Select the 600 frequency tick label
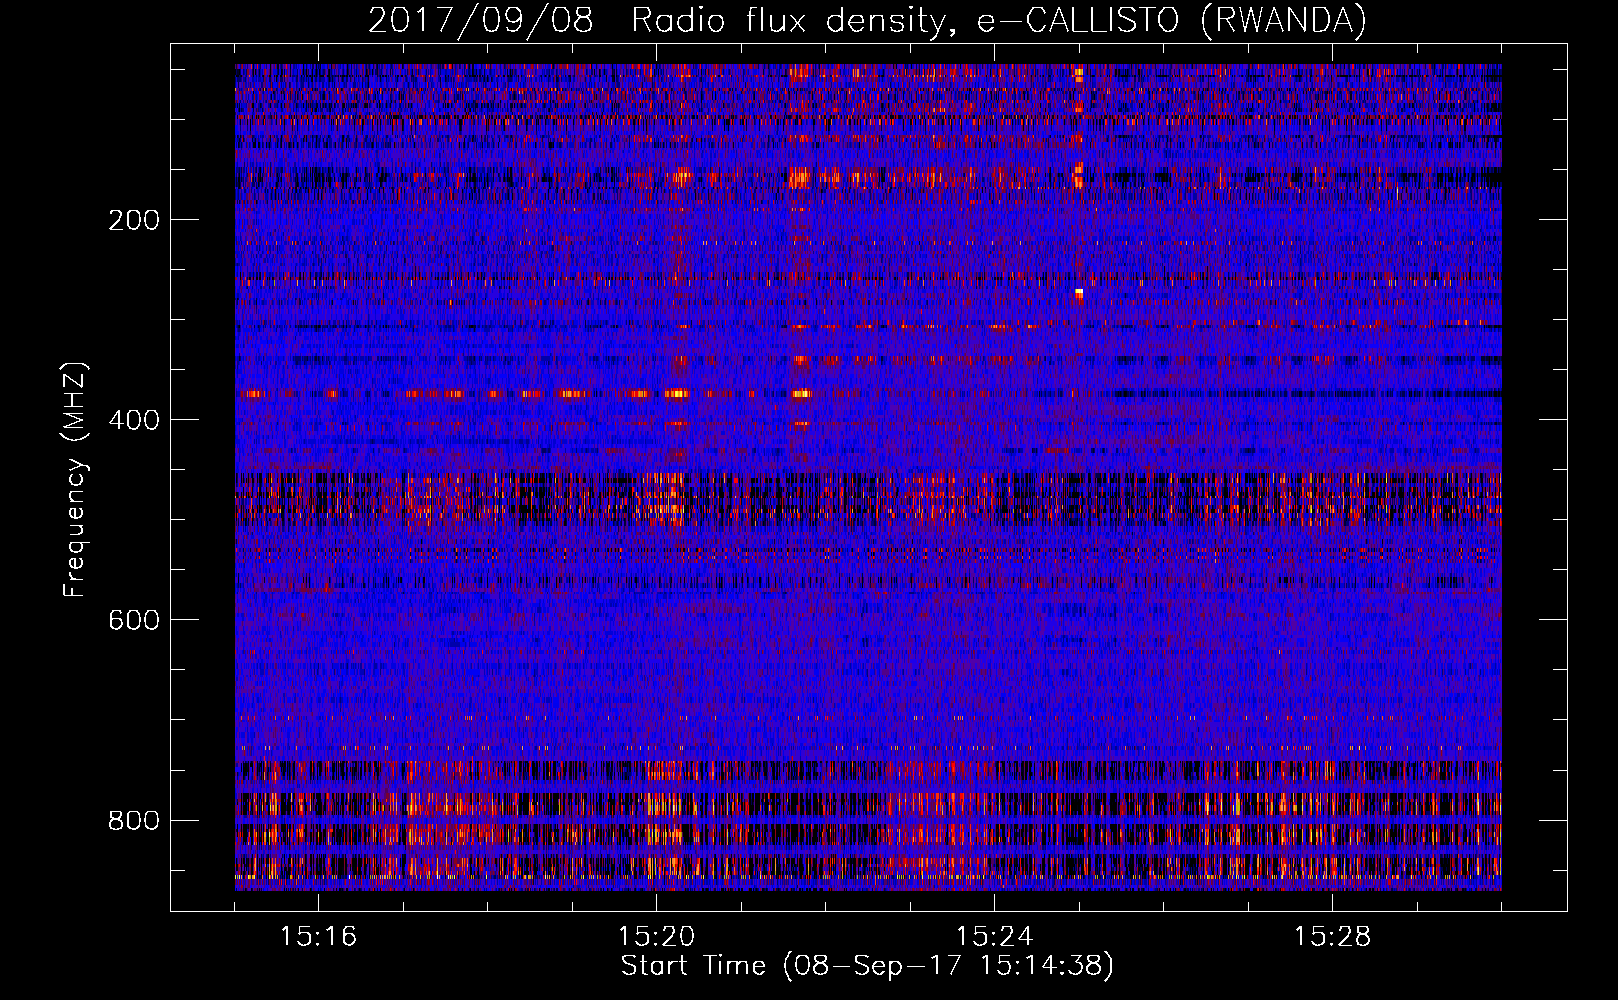The height and width of the screenshot is (1000, 1618). [x=134, y=620]
